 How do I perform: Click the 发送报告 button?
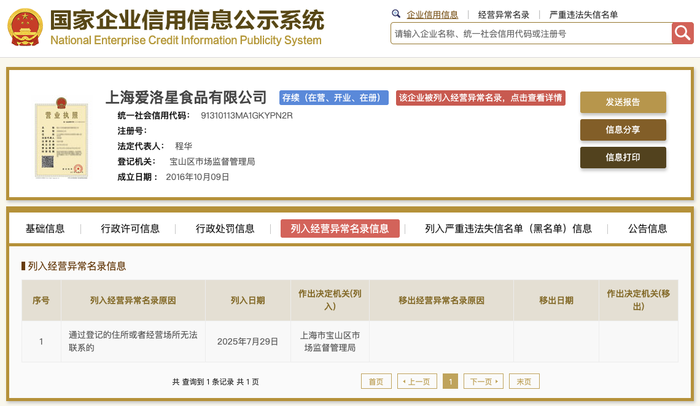tap(623, 102)
